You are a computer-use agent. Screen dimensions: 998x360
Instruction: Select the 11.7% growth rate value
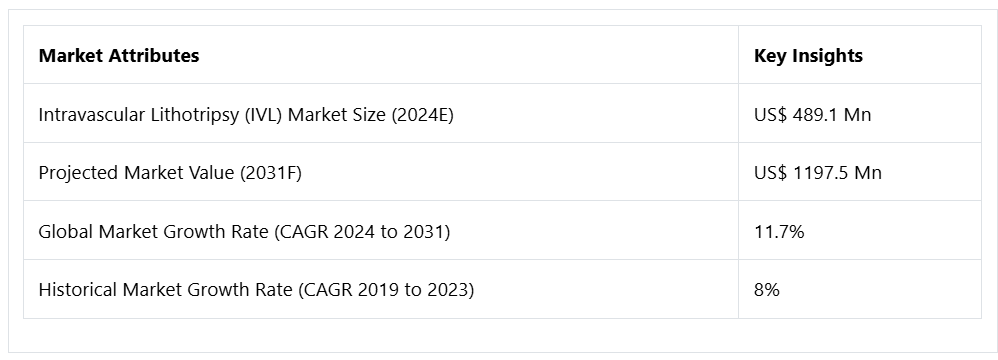779,232
